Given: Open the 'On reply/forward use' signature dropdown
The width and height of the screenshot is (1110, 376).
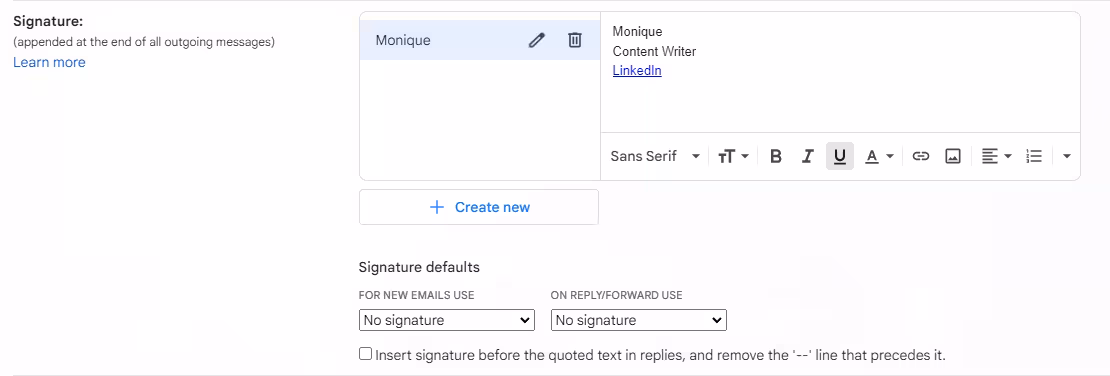Looking at the screenshot, I should pos(639,320).
